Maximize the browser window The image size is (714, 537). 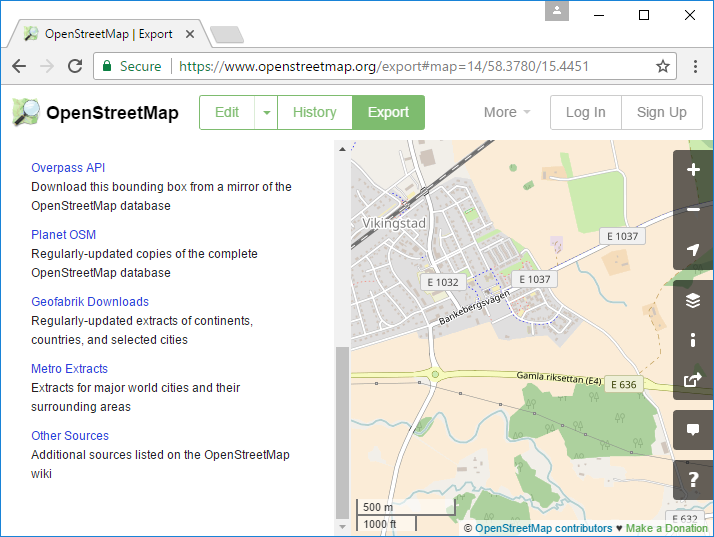644,15
